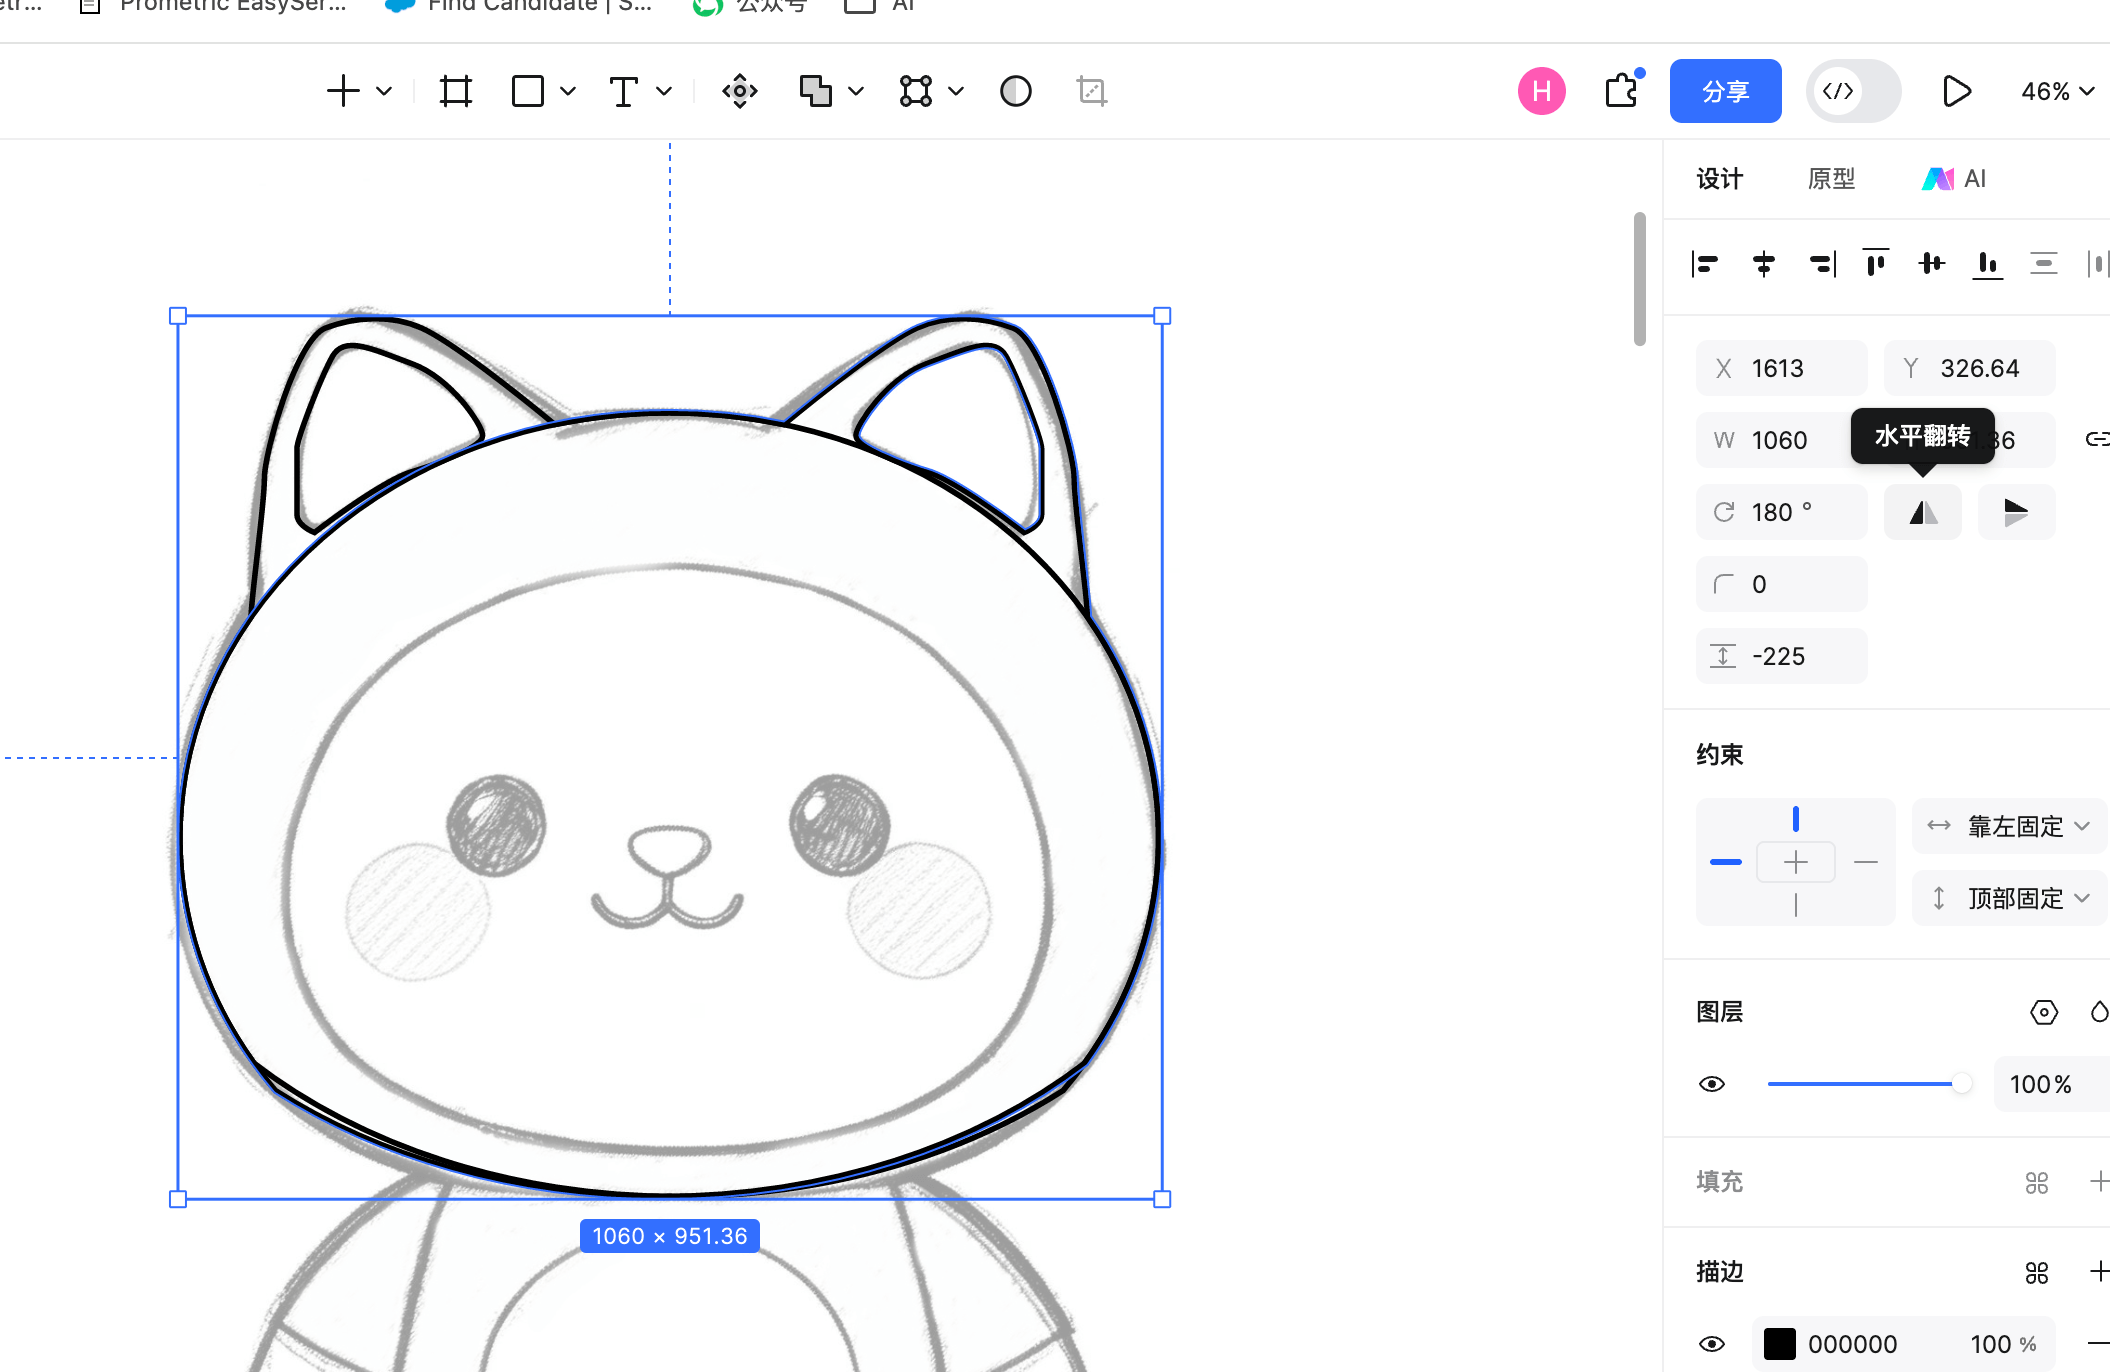
Task: Expand the 顶部固定 vertical constraint dropdown
Action: (x=2010, y=898)
